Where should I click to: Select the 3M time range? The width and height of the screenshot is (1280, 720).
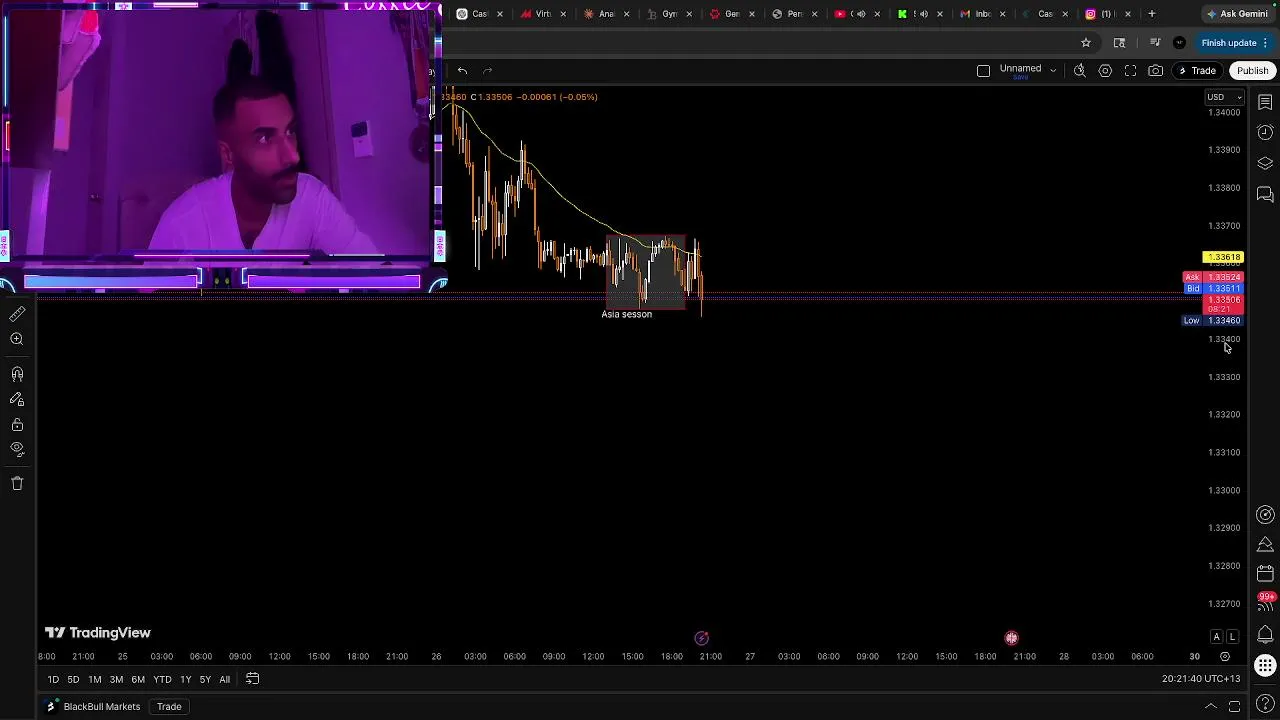pos(116,680)
